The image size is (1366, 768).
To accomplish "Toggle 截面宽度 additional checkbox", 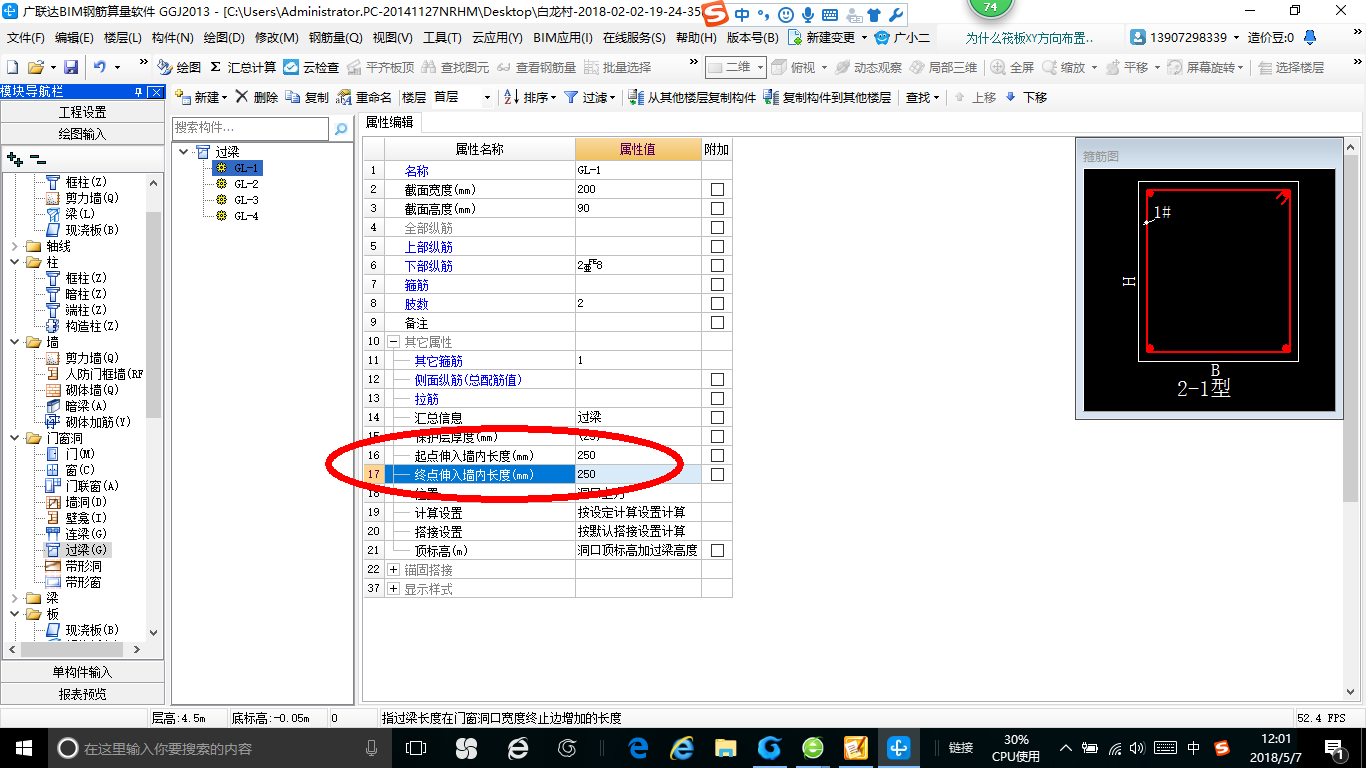I will tap(717, 189).
